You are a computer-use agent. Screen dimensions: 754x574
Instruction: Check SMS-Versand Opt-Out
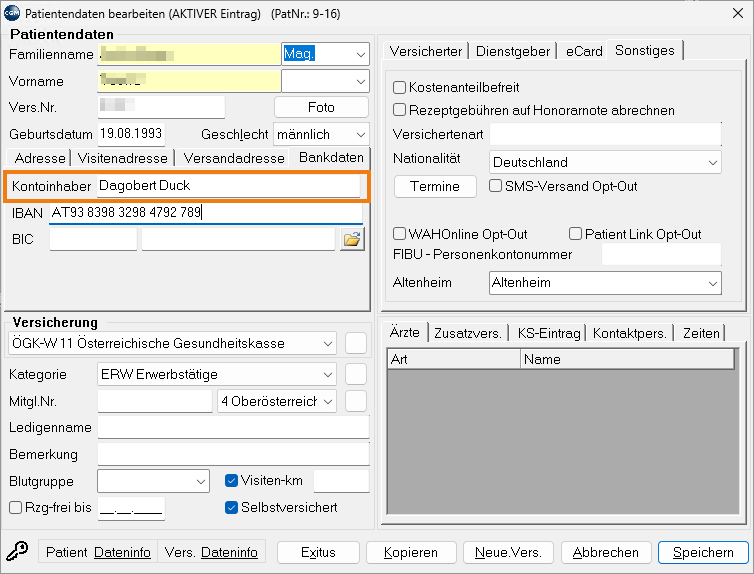(495, 186)
